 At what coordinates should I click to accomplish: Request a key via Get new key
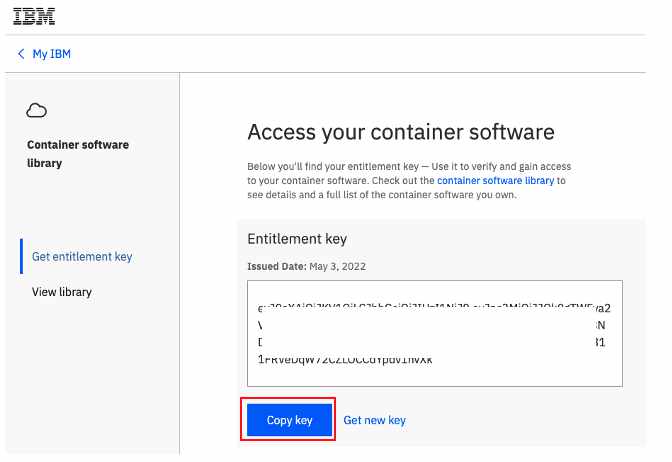click(375, 420)
